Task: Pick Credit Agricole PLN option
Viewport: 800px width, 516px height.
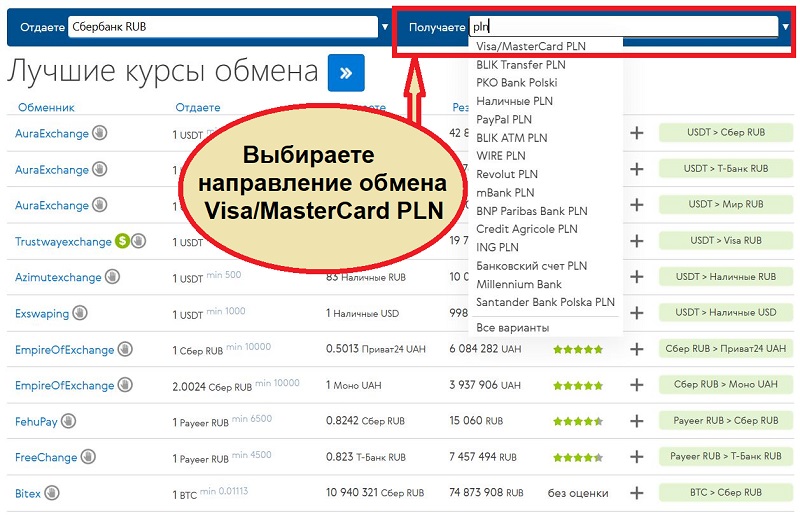Action: [x=527, y=229]
